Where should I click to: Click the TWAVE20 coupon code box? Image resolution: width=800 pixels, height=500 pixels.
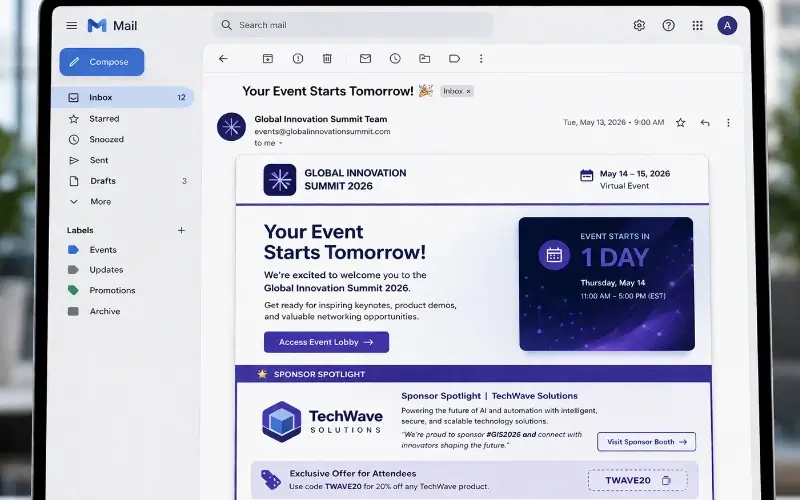coord(637,480)
